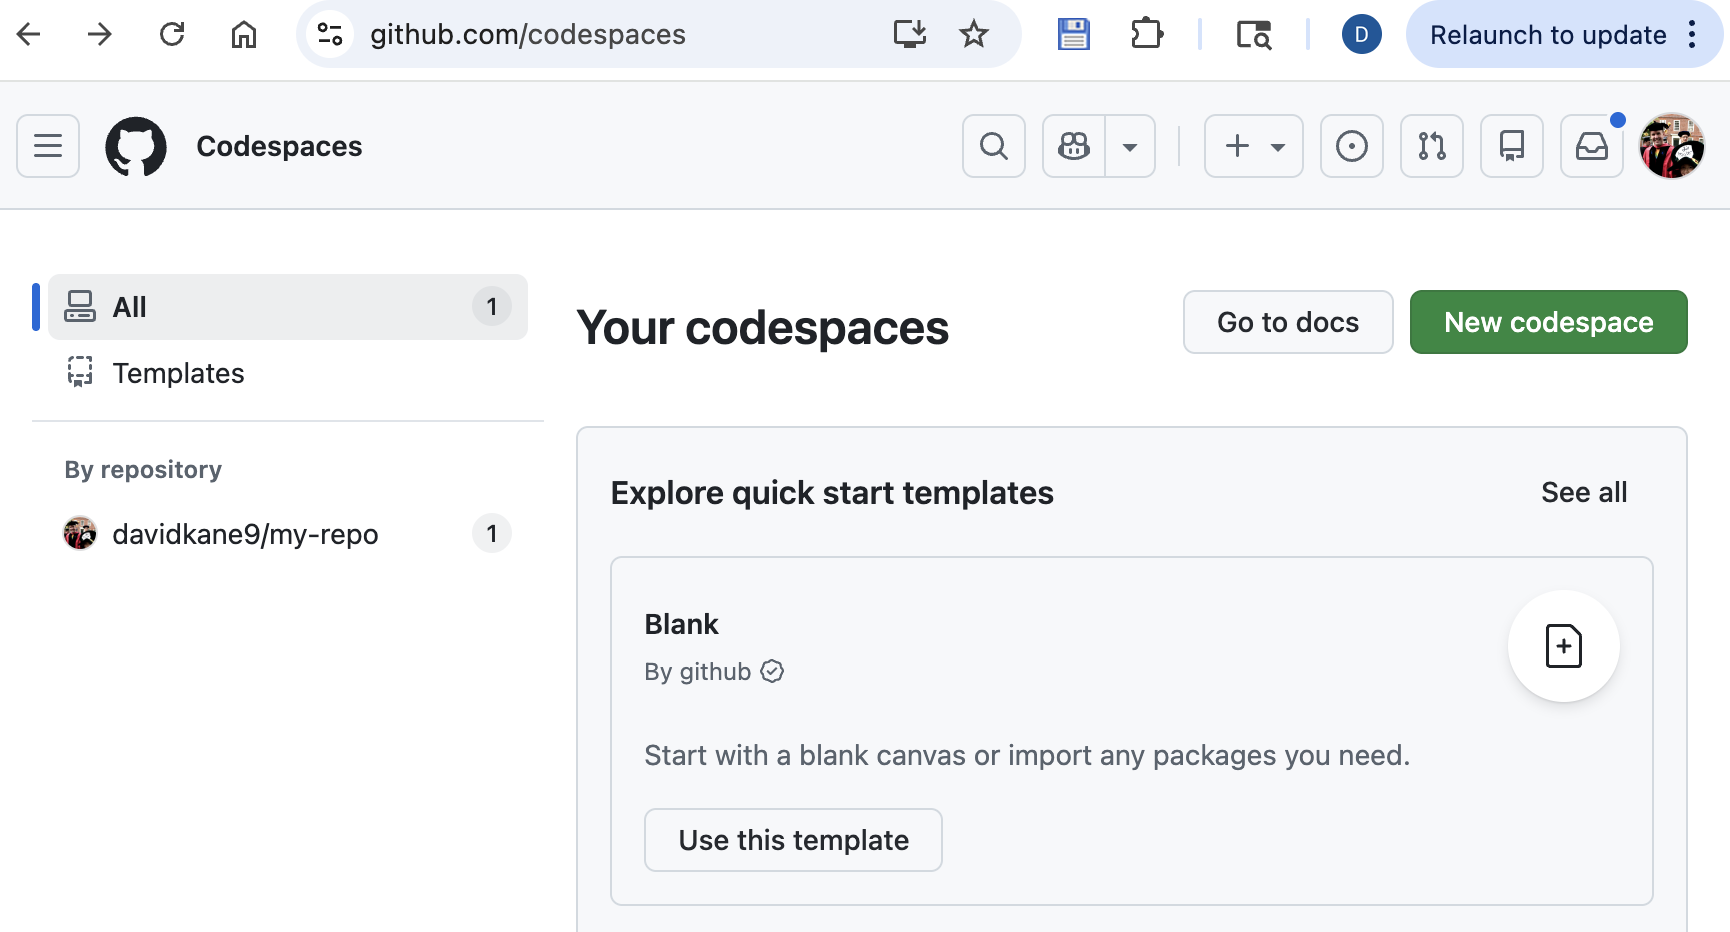Screen dimensions: 1730x932
Task: Open the GitHub search icon
Action: click(993, 146)
